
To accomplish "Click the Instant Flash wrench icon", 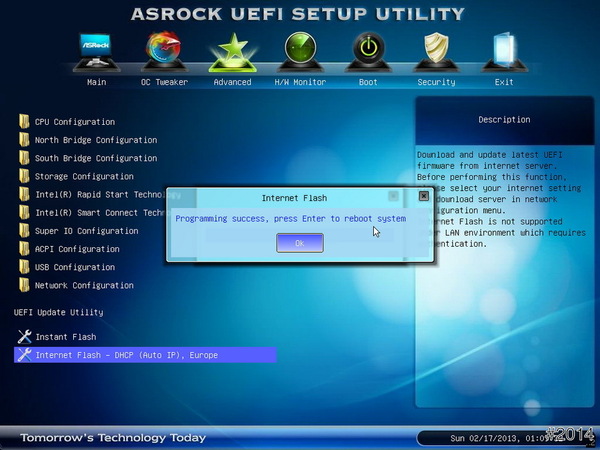I will [24, 337].
